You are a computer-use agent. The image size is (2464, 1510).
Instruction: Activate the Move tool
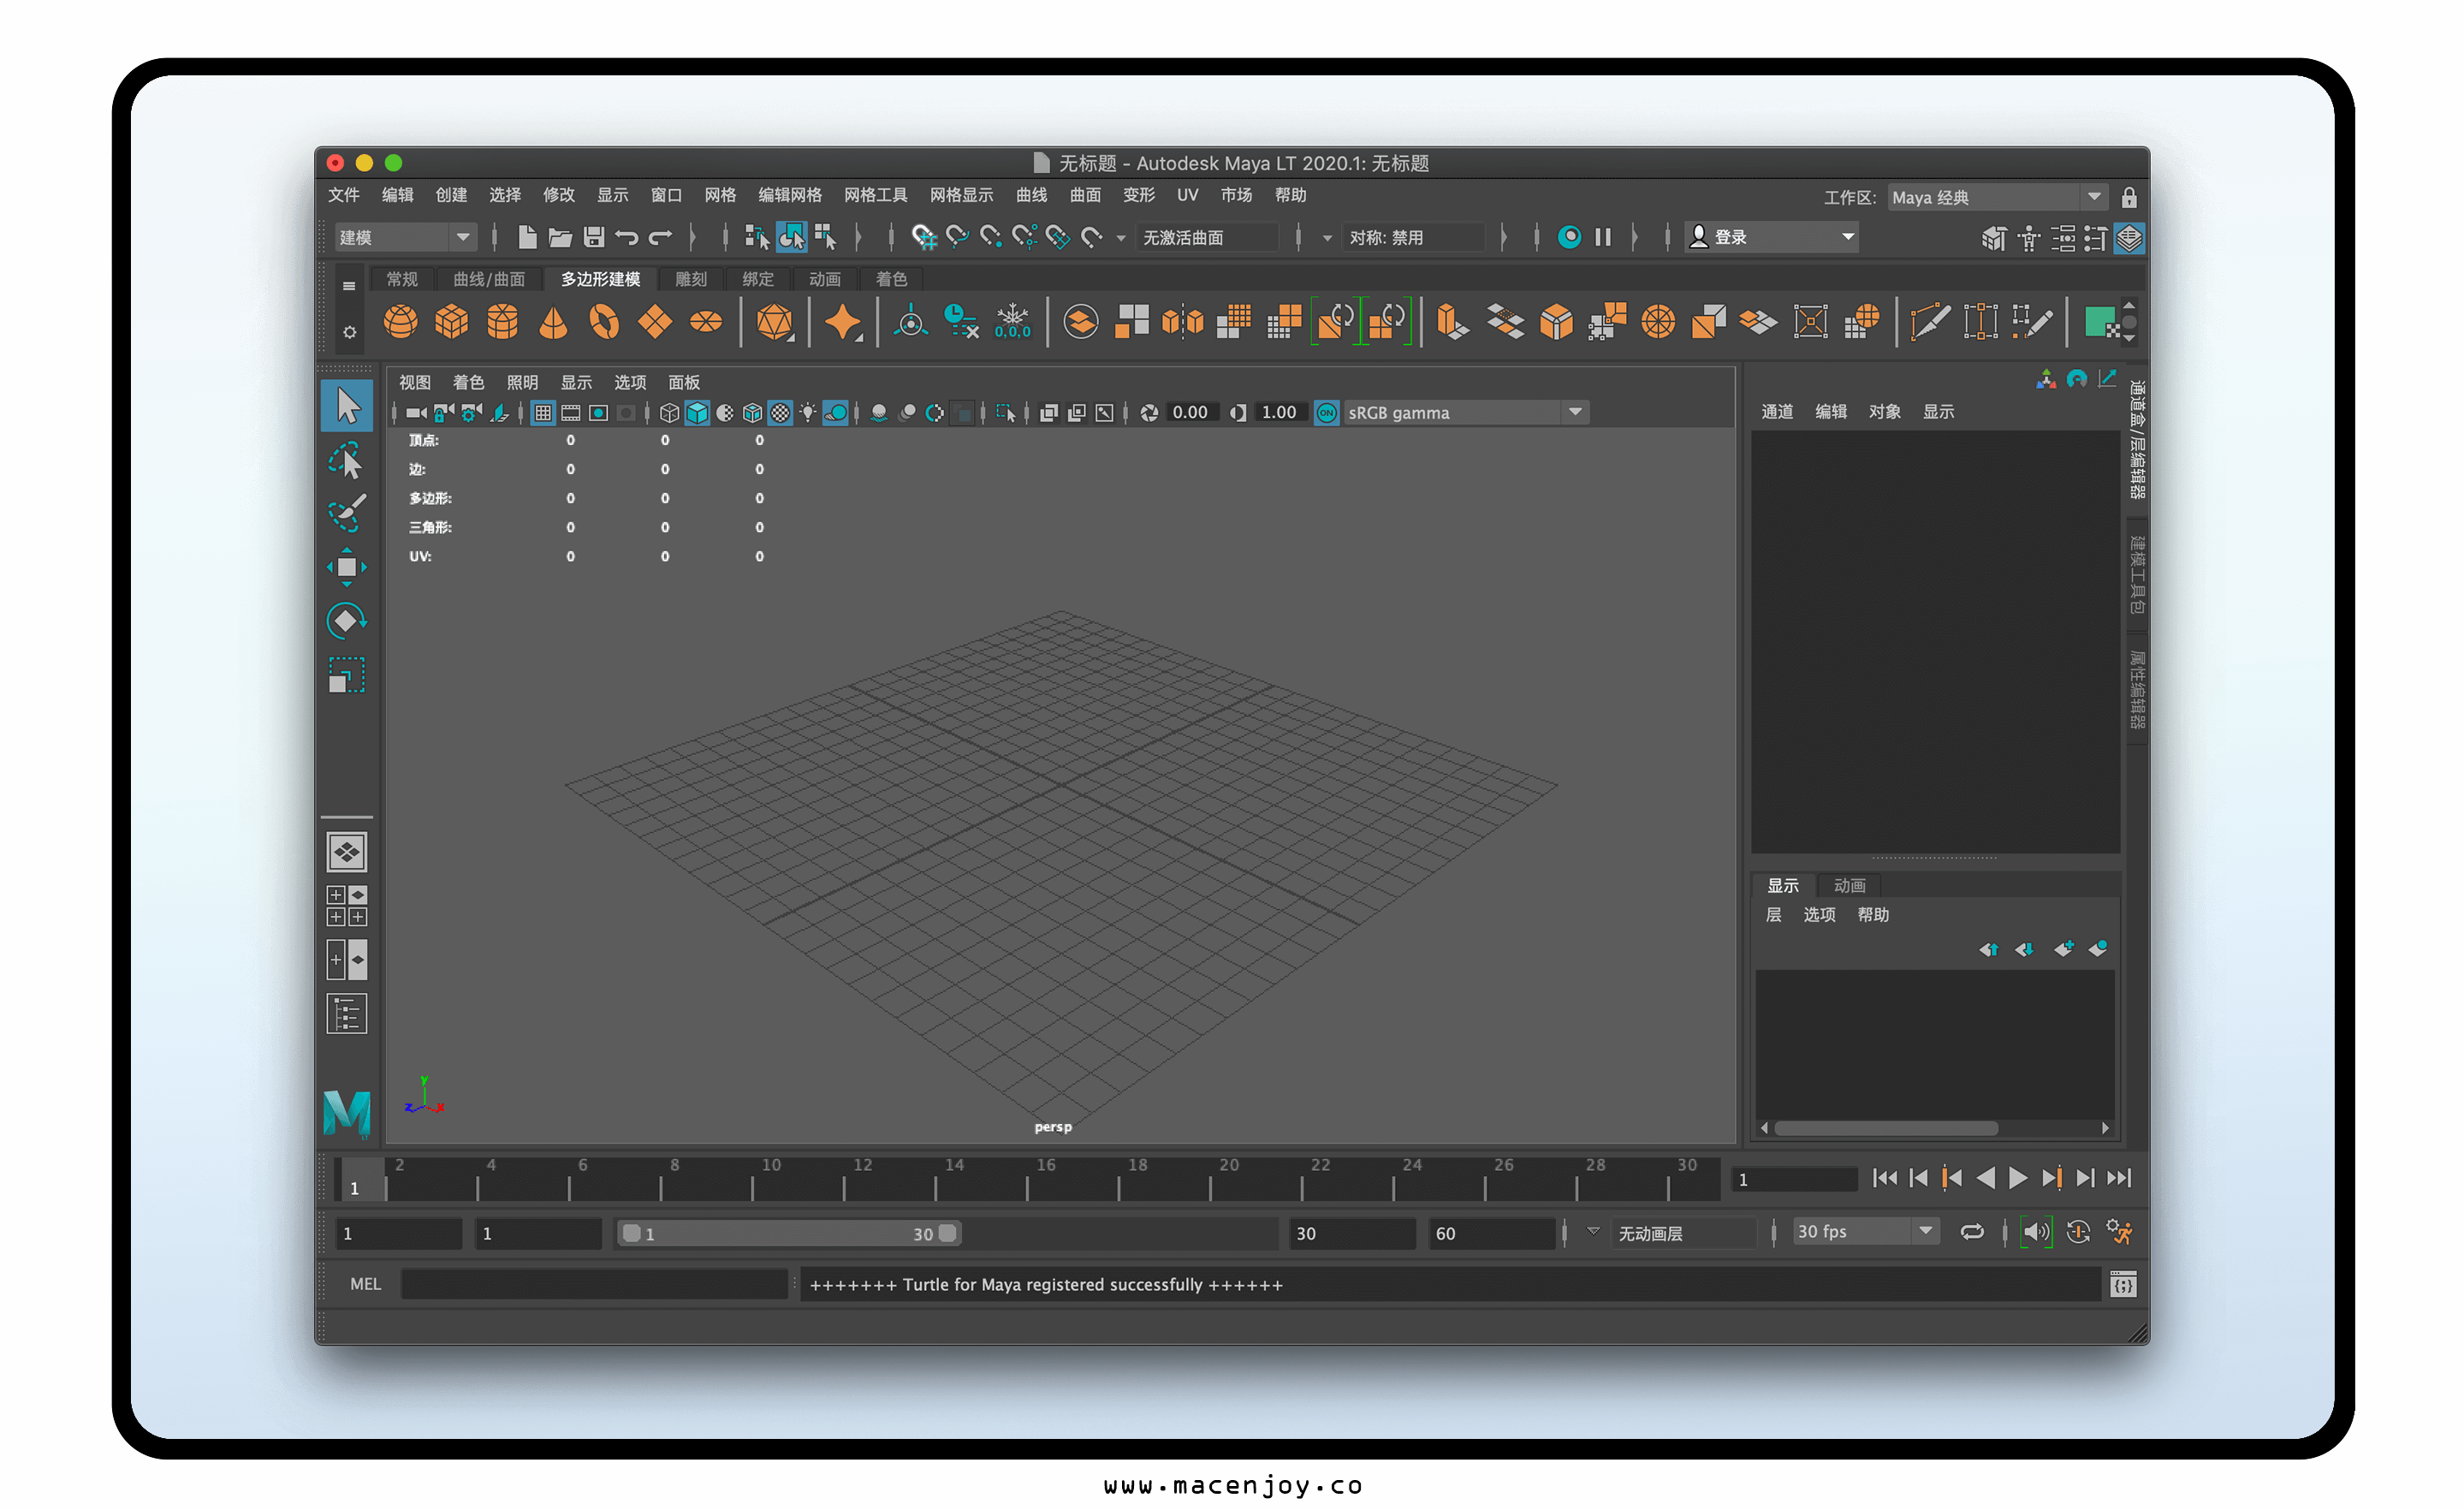347,567
